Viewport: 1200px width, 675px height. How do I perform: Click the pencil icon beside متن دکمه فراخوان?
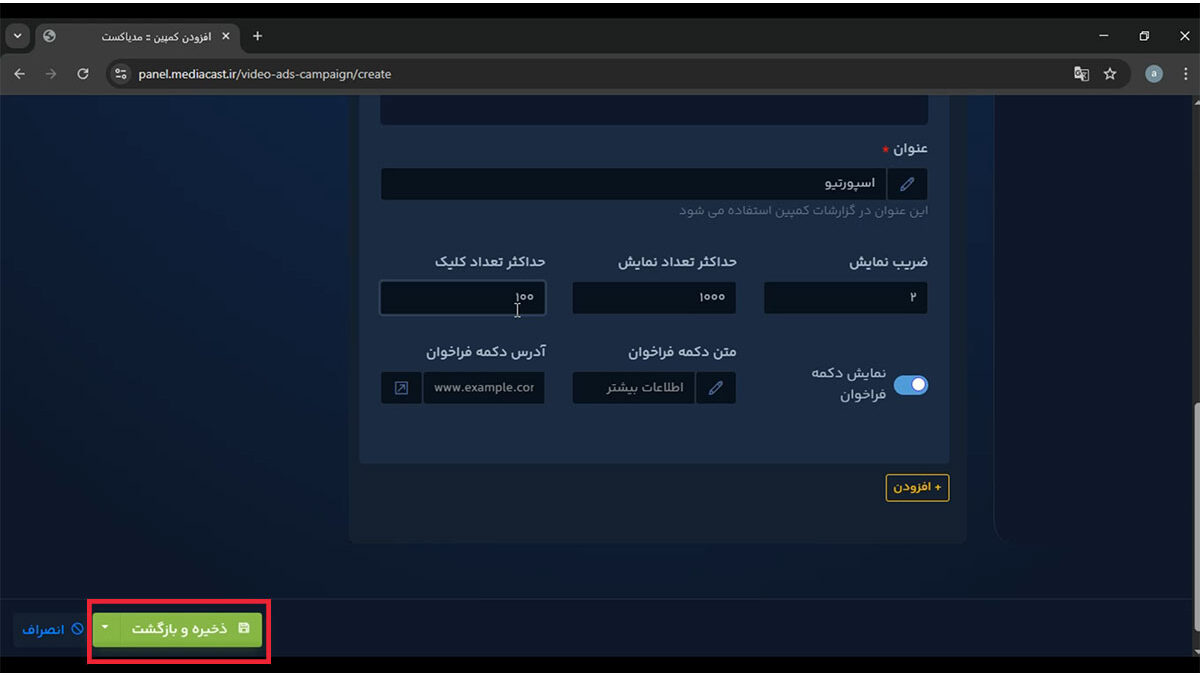click(715, 388)
